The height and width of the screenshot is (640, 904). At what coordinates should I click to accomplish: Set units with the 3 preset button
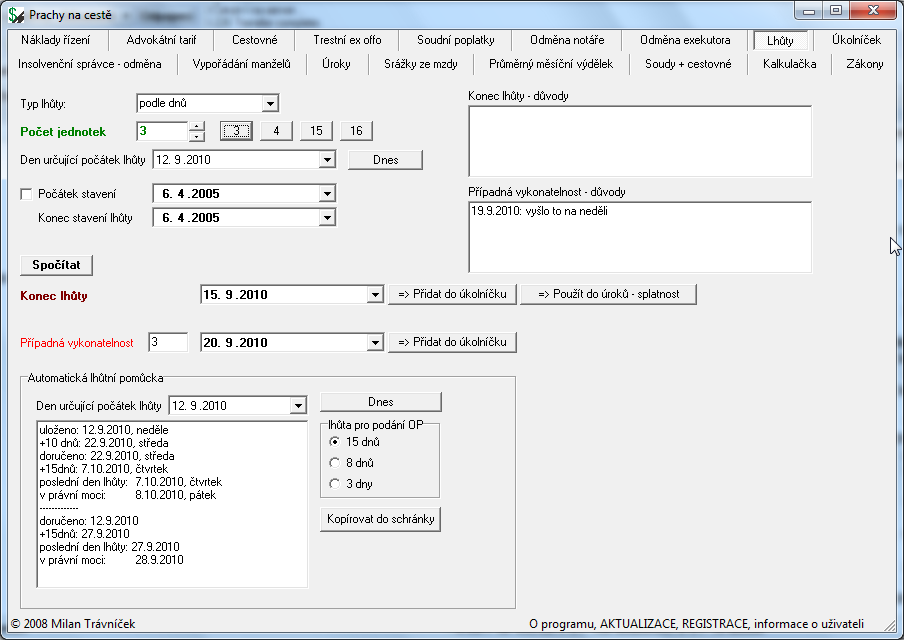coord(236,131)
